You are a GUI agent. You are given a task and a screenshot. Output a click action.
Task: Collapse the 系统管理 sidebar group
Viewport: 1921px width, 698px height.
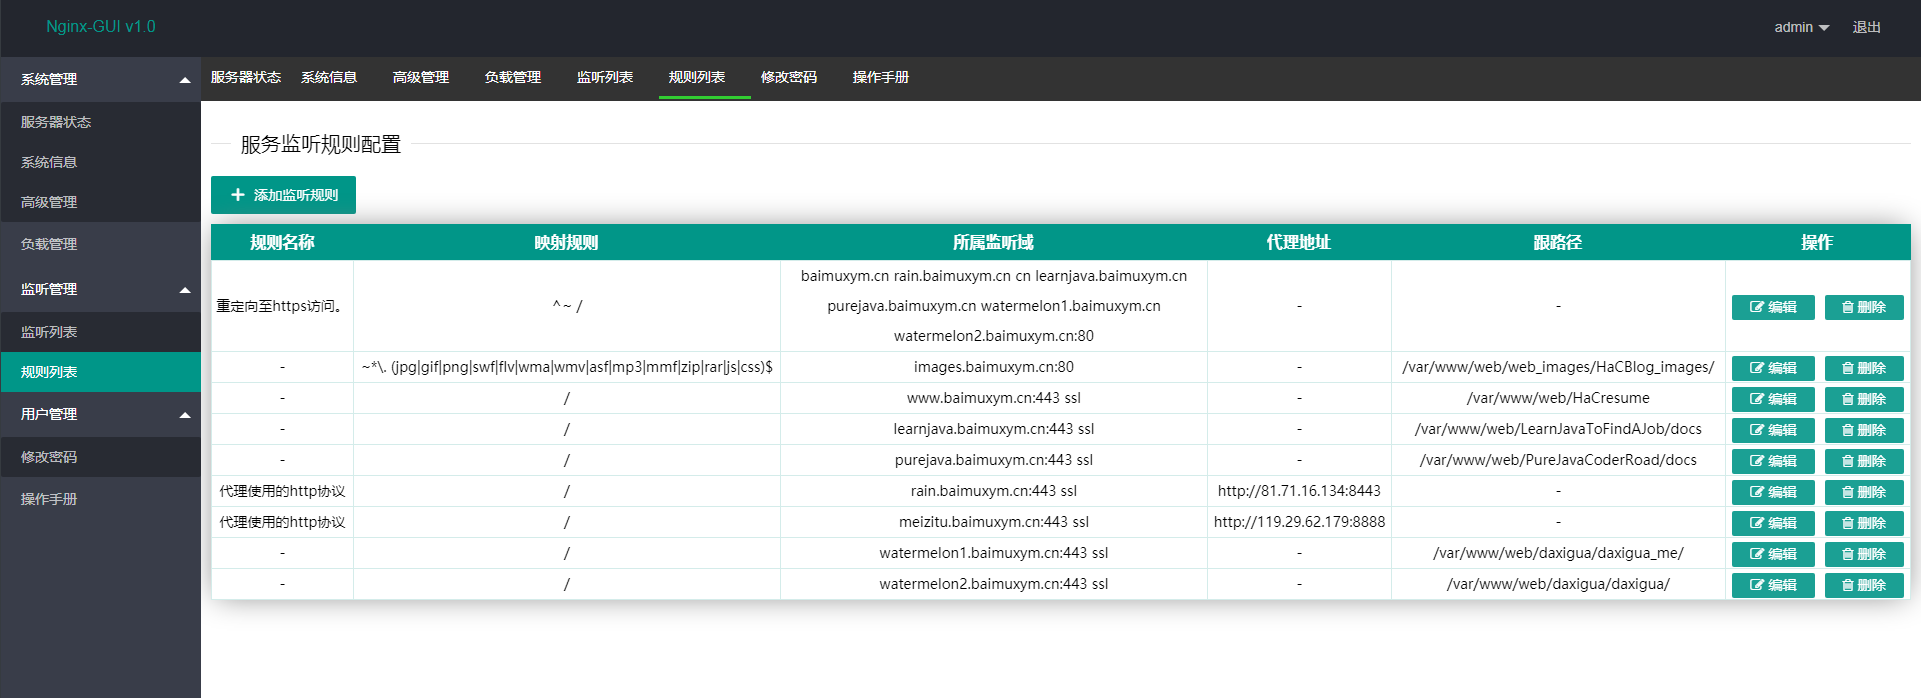[x=100, y=79]
